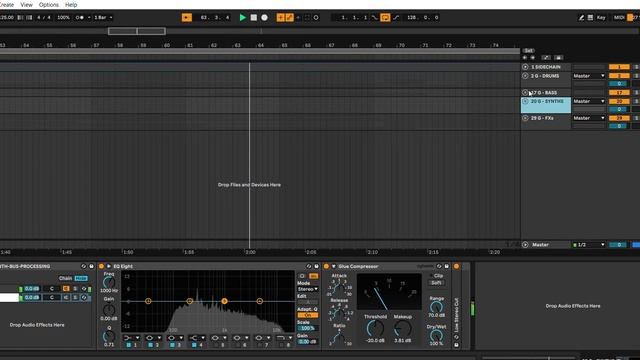Toggle Glue Compressor device activator

point(326,266)
